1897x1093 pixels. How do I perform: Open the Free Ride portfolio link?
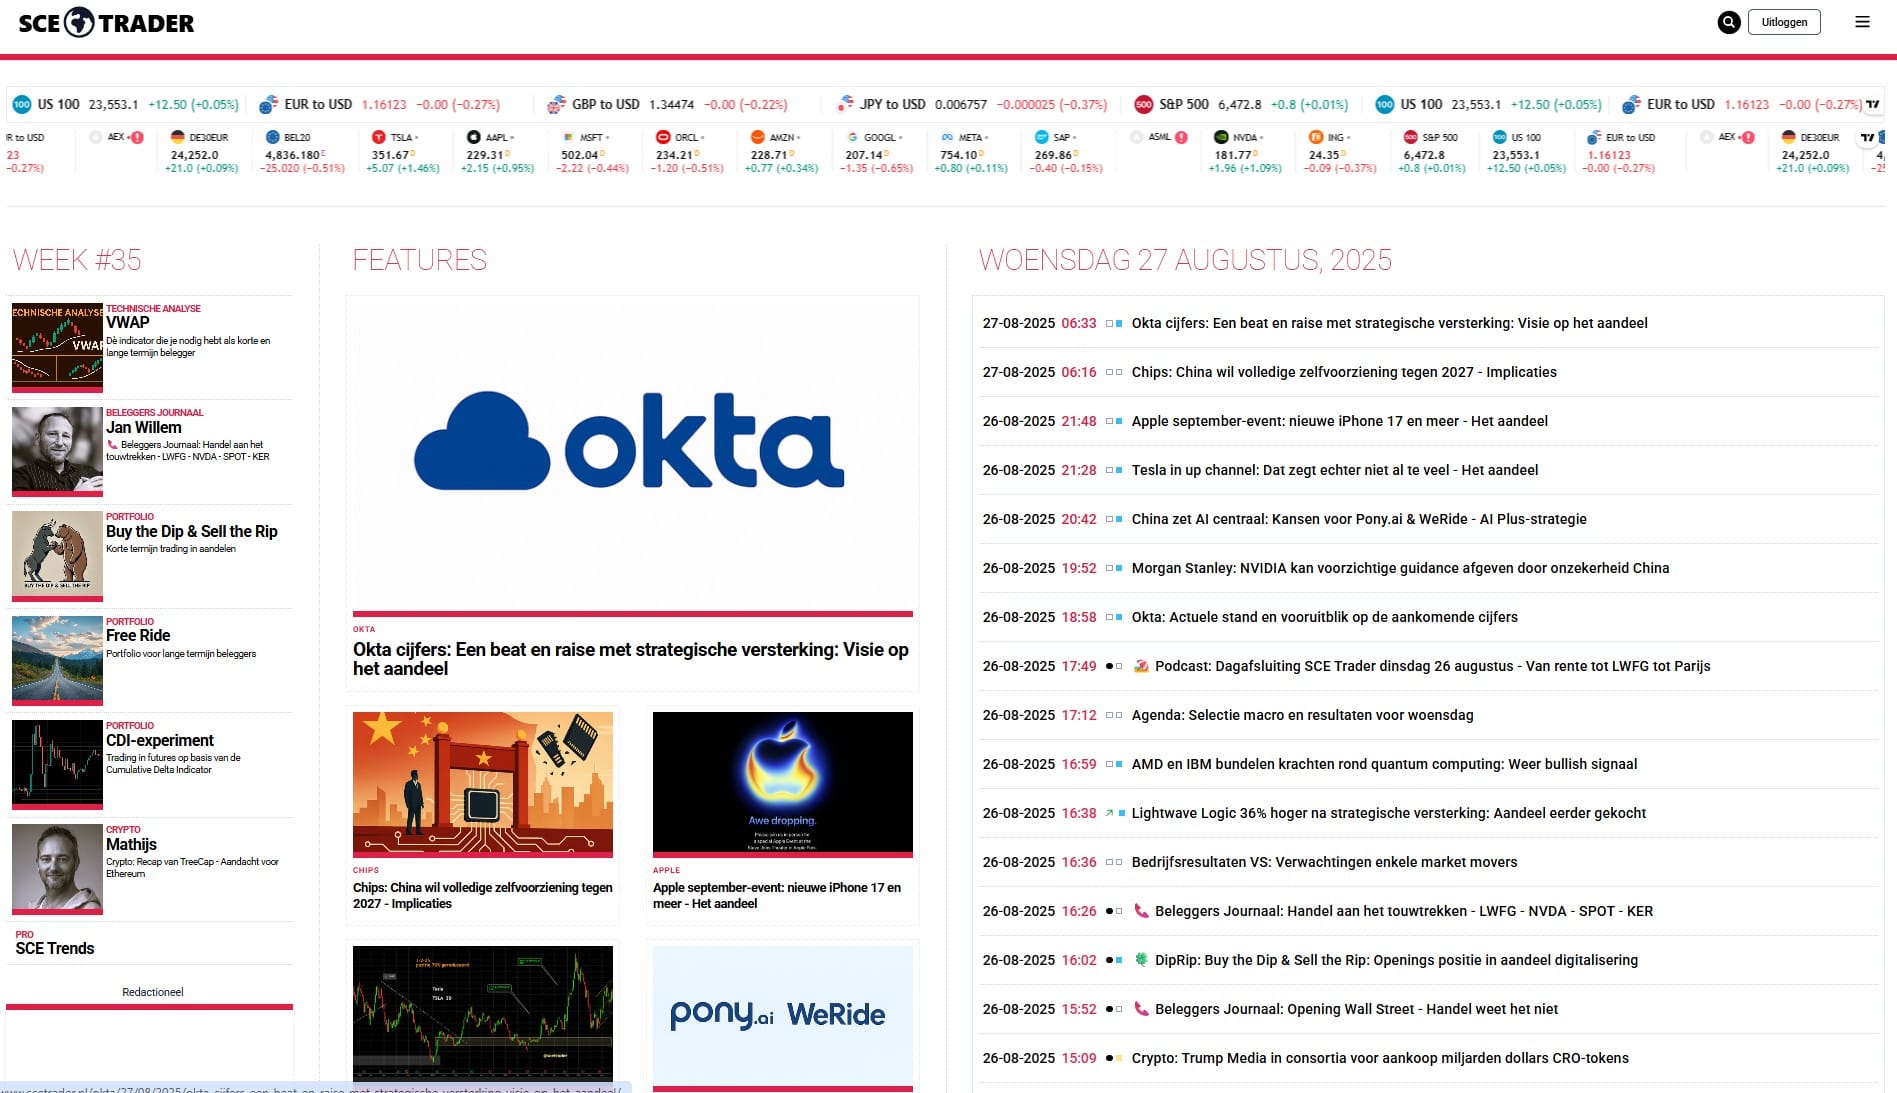(x=138, y=635)
